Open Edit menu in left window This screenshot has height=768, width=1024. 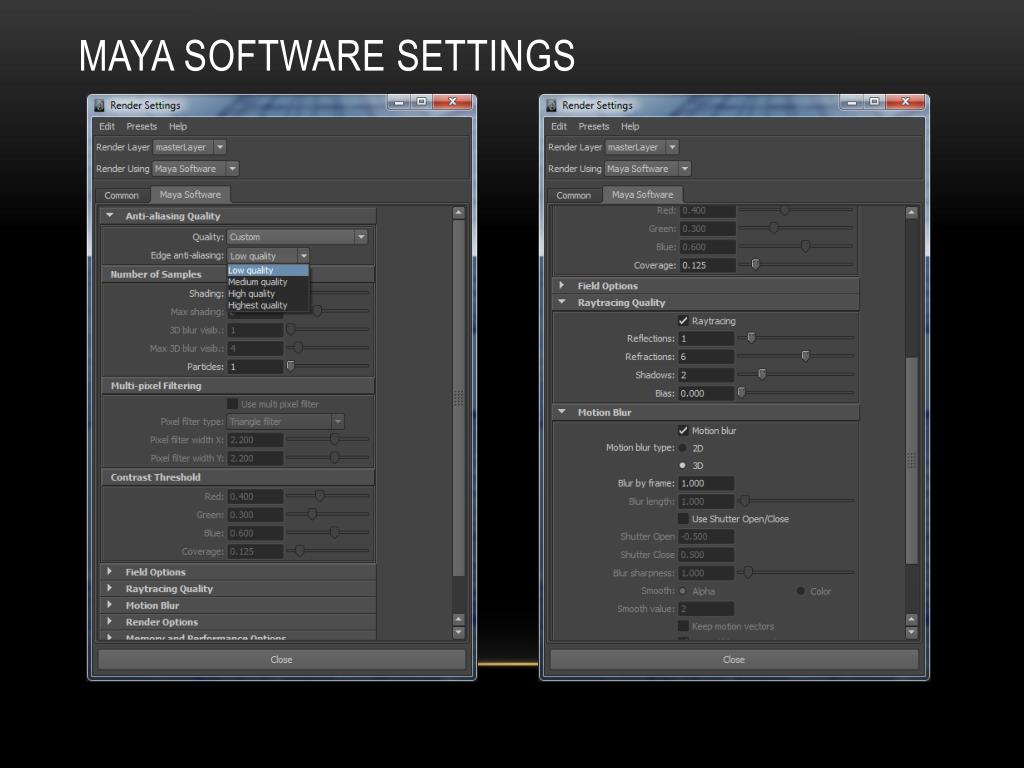(x=106, y=126)
